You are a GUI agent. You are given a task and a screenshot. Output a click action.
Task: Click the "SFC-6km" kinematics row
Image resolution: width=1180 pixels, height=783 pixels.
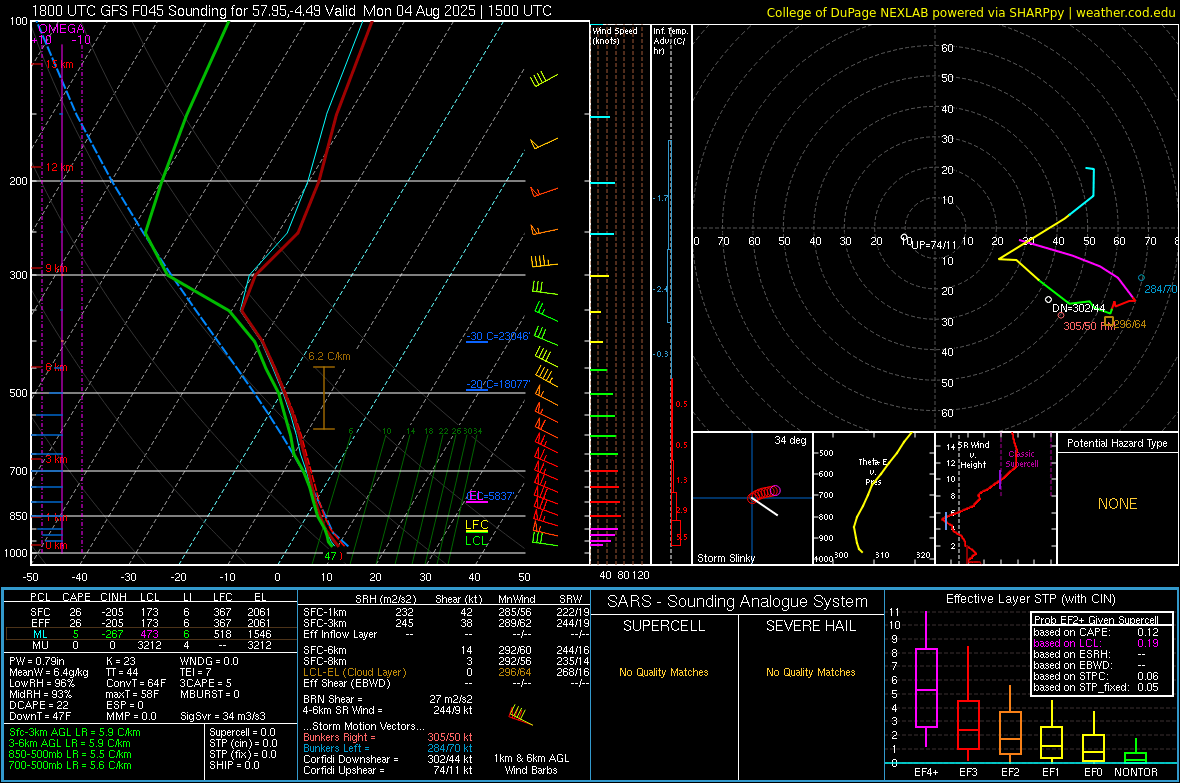[446, 650]
